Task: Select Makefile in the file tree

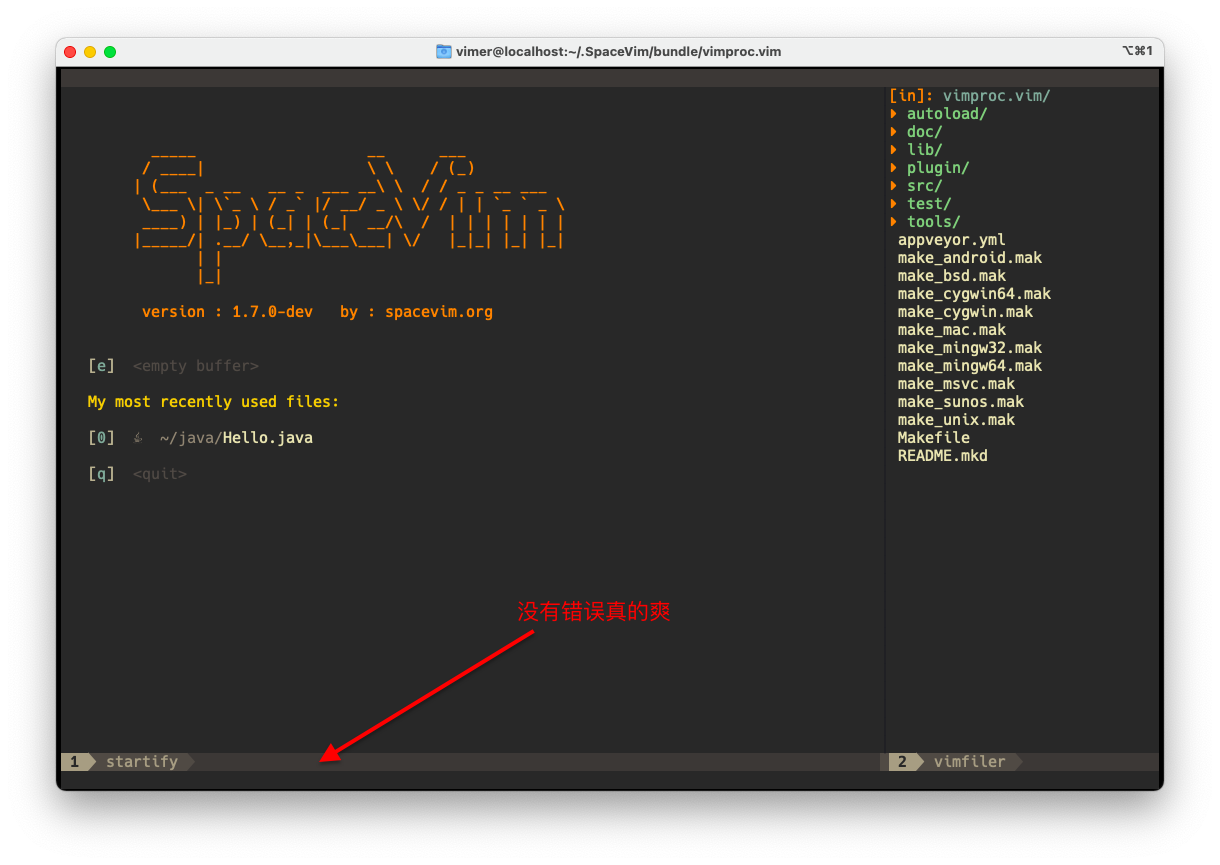Action: click(934, 438)
